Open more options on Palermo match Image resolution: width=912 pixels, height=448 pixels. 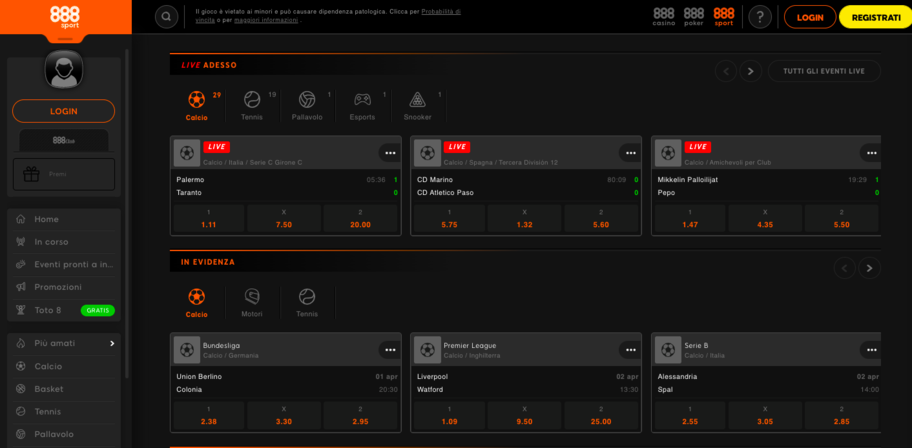[x=390, y=153]
